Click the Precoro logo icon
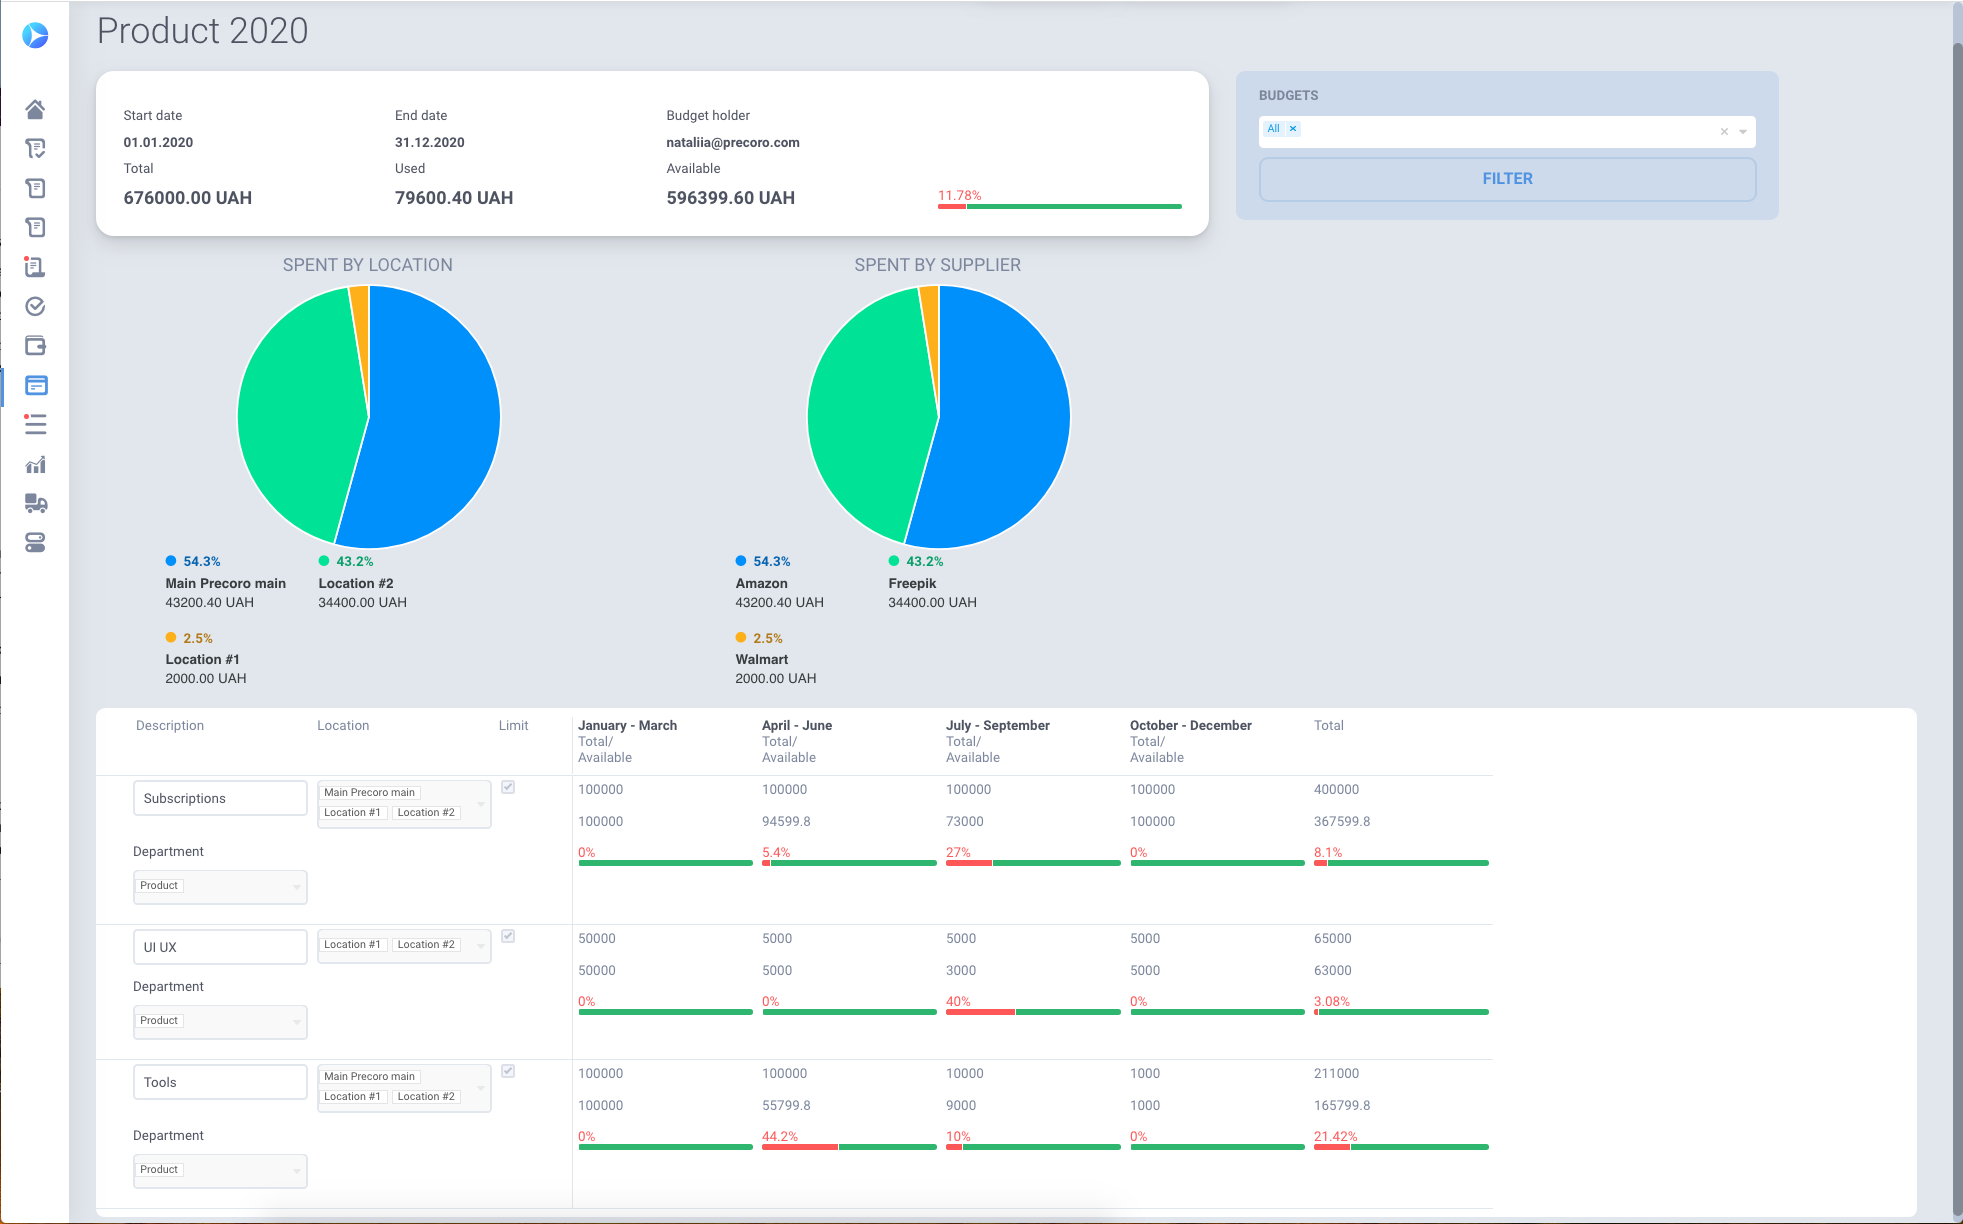The image size is (1963, 1224). coord(35,35)
